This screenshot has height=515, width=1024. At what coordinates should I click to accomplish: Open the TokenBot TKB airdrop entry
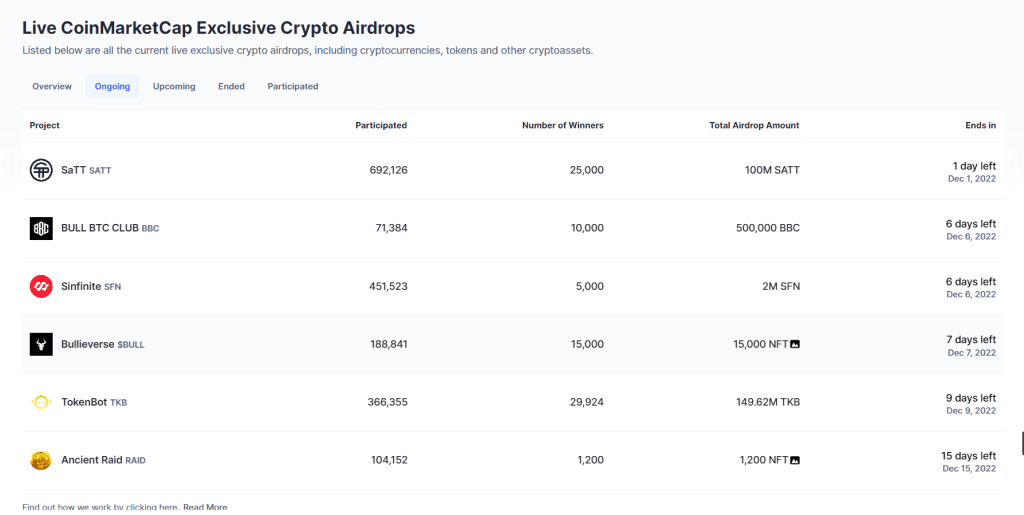(94, 402)
